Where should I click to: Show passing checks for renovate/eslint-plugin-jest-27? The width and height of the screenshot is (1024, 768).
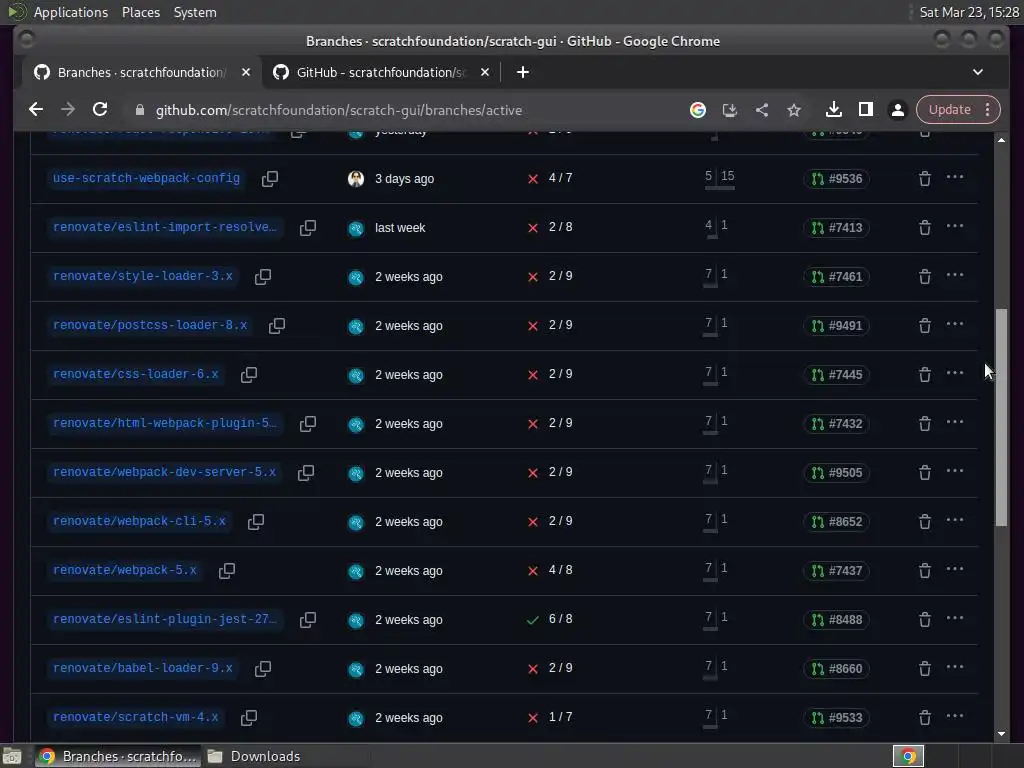(533, 619)
